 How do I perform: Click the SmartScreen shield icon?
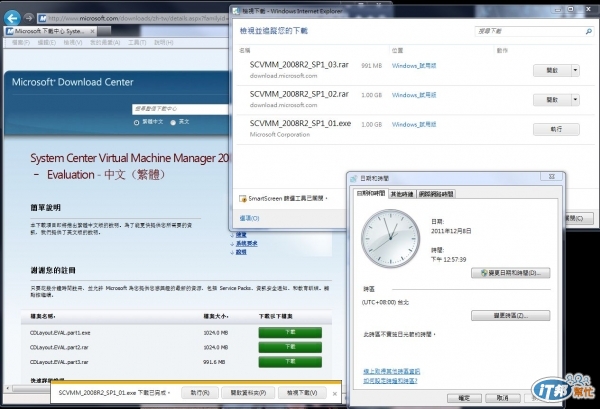pos(243,199)
